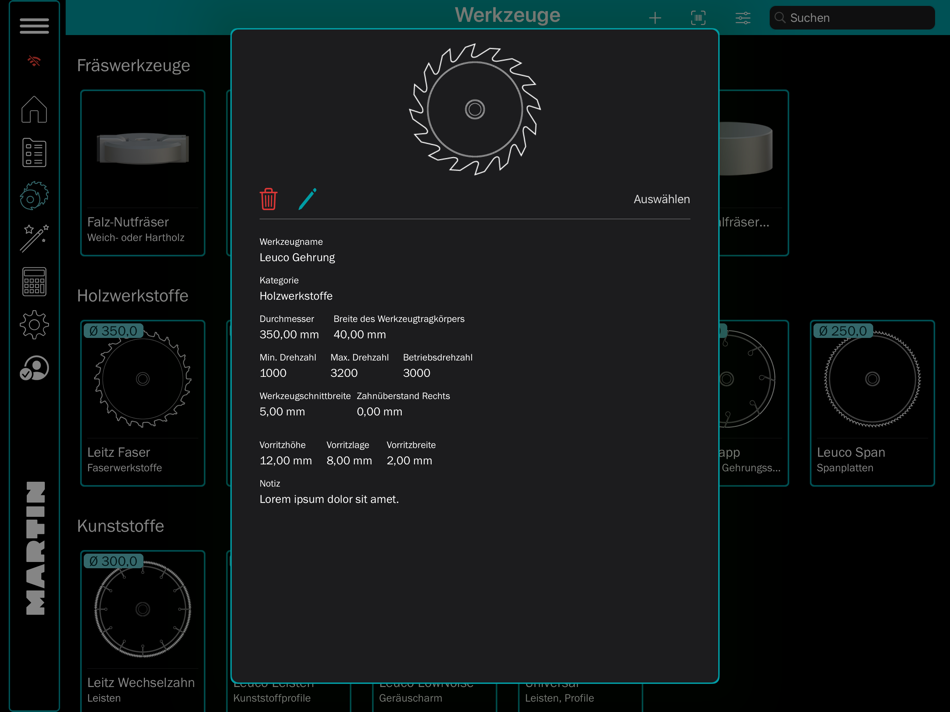Click the Auswählen button
950x712 pixels.
662,199
